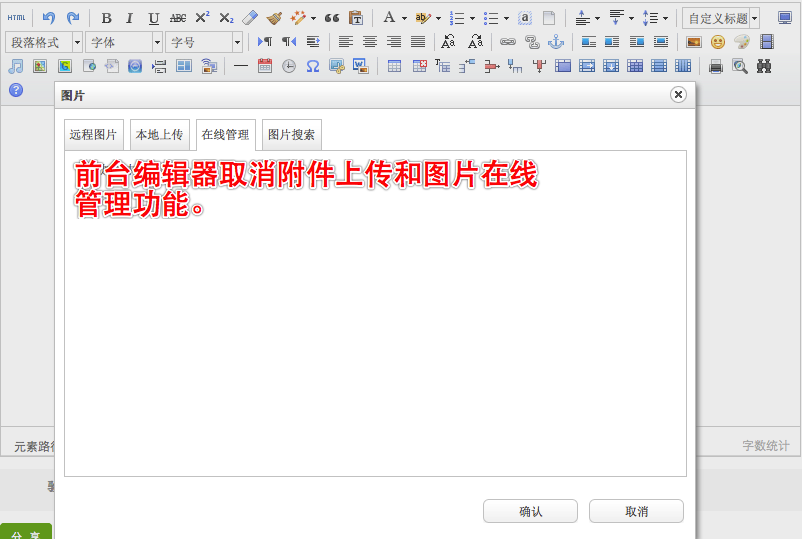
Task: Switch to the 远程图片 tab
Action: pos(94,135)
